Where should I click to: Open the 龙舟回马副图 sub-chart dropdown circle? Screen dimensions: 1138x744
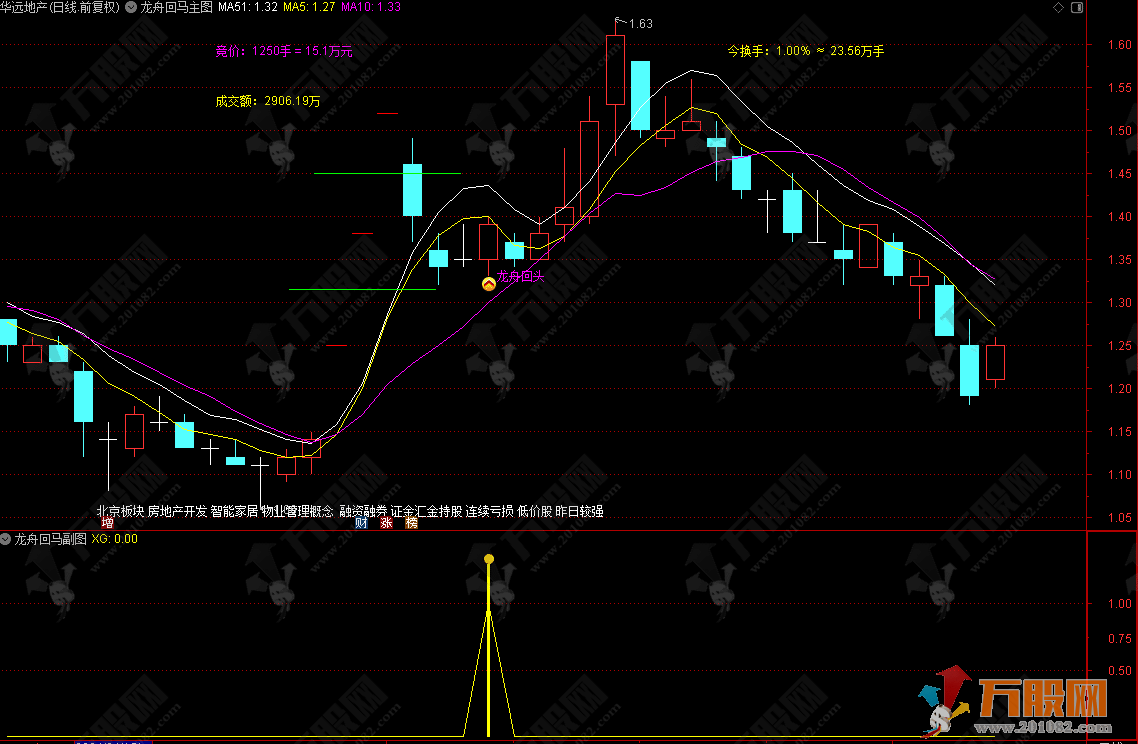click(6, 539)
